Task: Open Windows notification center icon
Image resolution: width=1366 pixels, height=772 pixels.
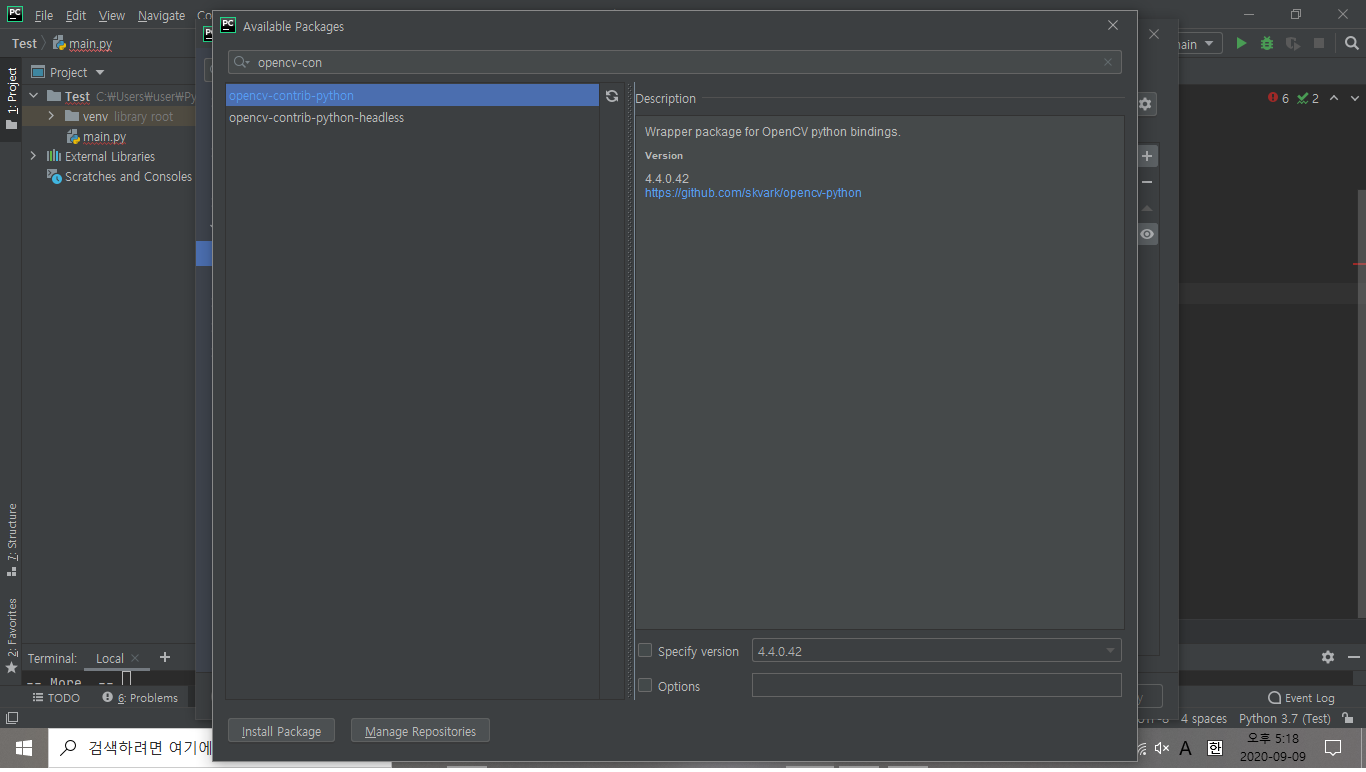Action: click(x=1333, y=748)
